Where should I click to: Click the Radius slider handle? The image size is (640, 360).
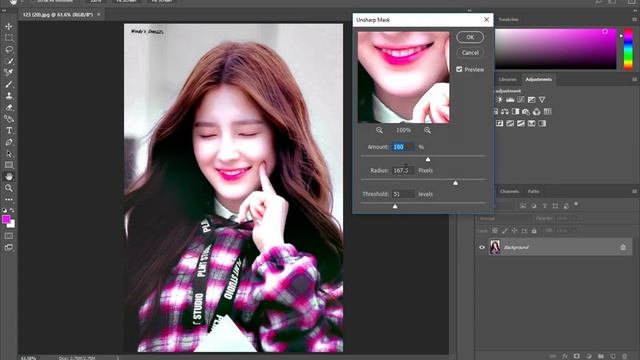pos(456,183)
